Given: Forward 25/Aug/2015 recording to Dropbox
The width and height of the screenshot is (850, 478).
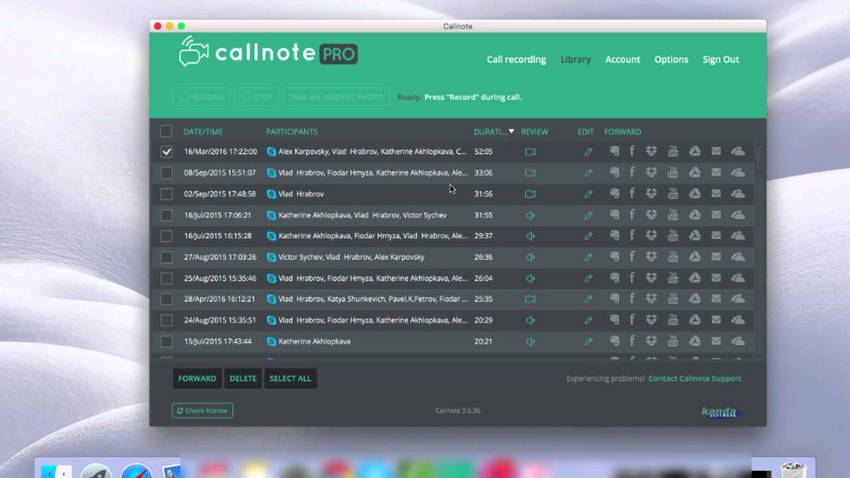Looking at the screenshot, I should pos(651,278).
